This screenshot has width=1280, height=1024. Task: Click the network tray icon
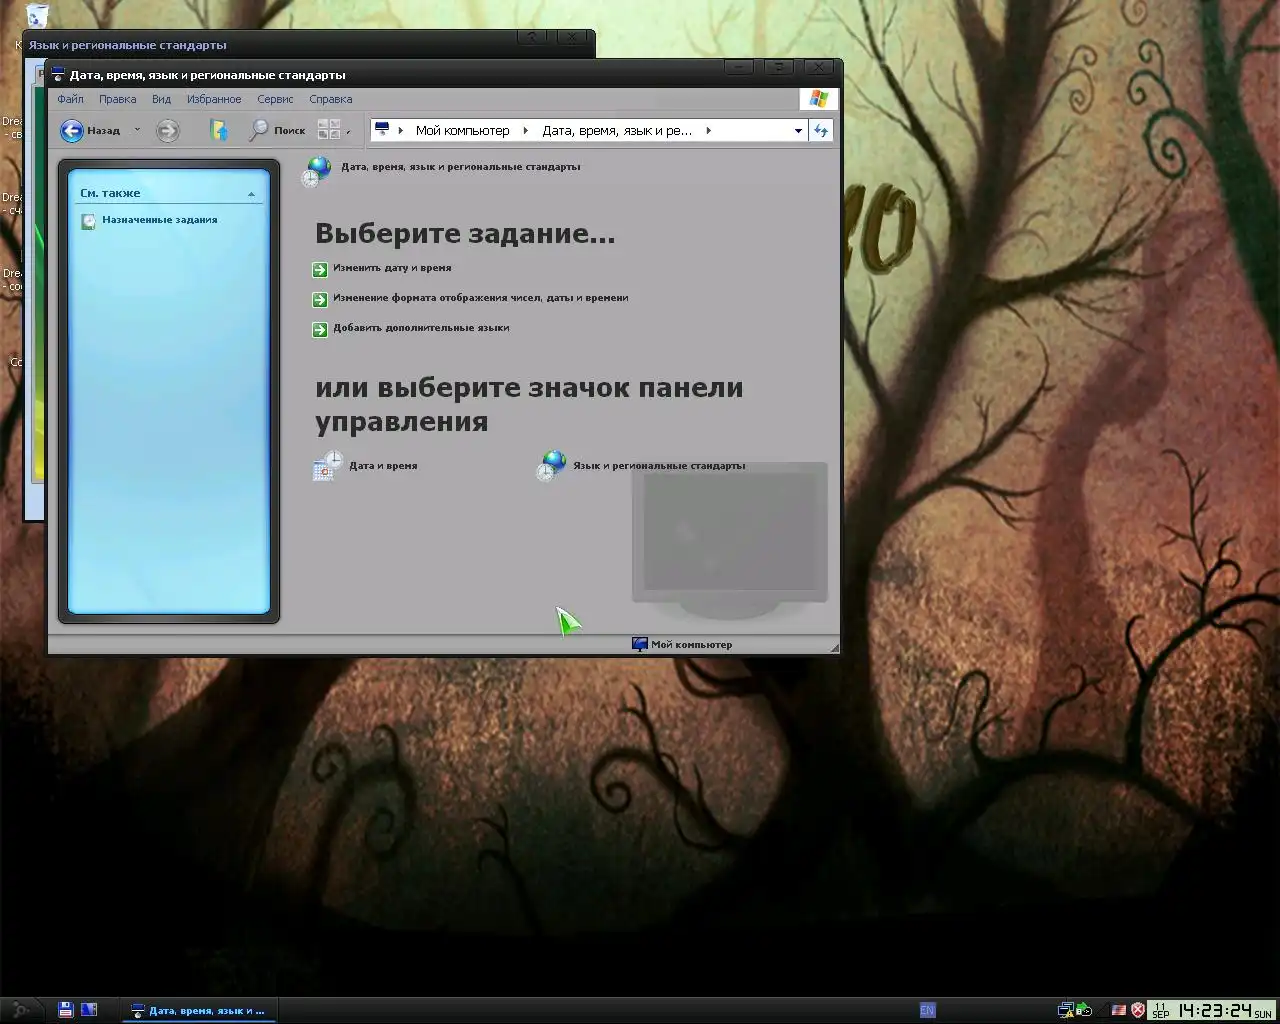pos(1067,1010)
